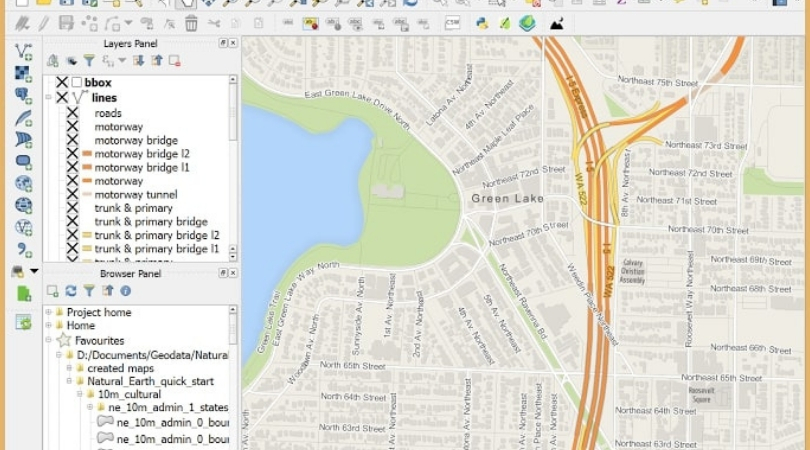The image size is (810, 450).
Task: Click Add WFS Layer globe icon
Action: coord(23,227)
